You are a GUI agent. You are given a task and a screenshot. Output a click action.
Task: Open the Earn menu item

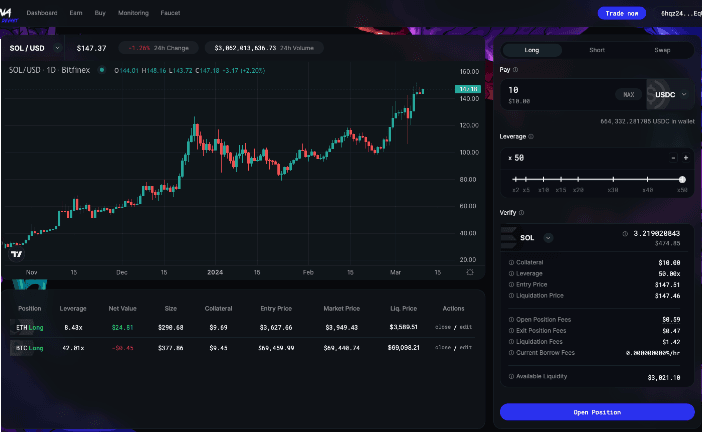(x=76, y=13)
